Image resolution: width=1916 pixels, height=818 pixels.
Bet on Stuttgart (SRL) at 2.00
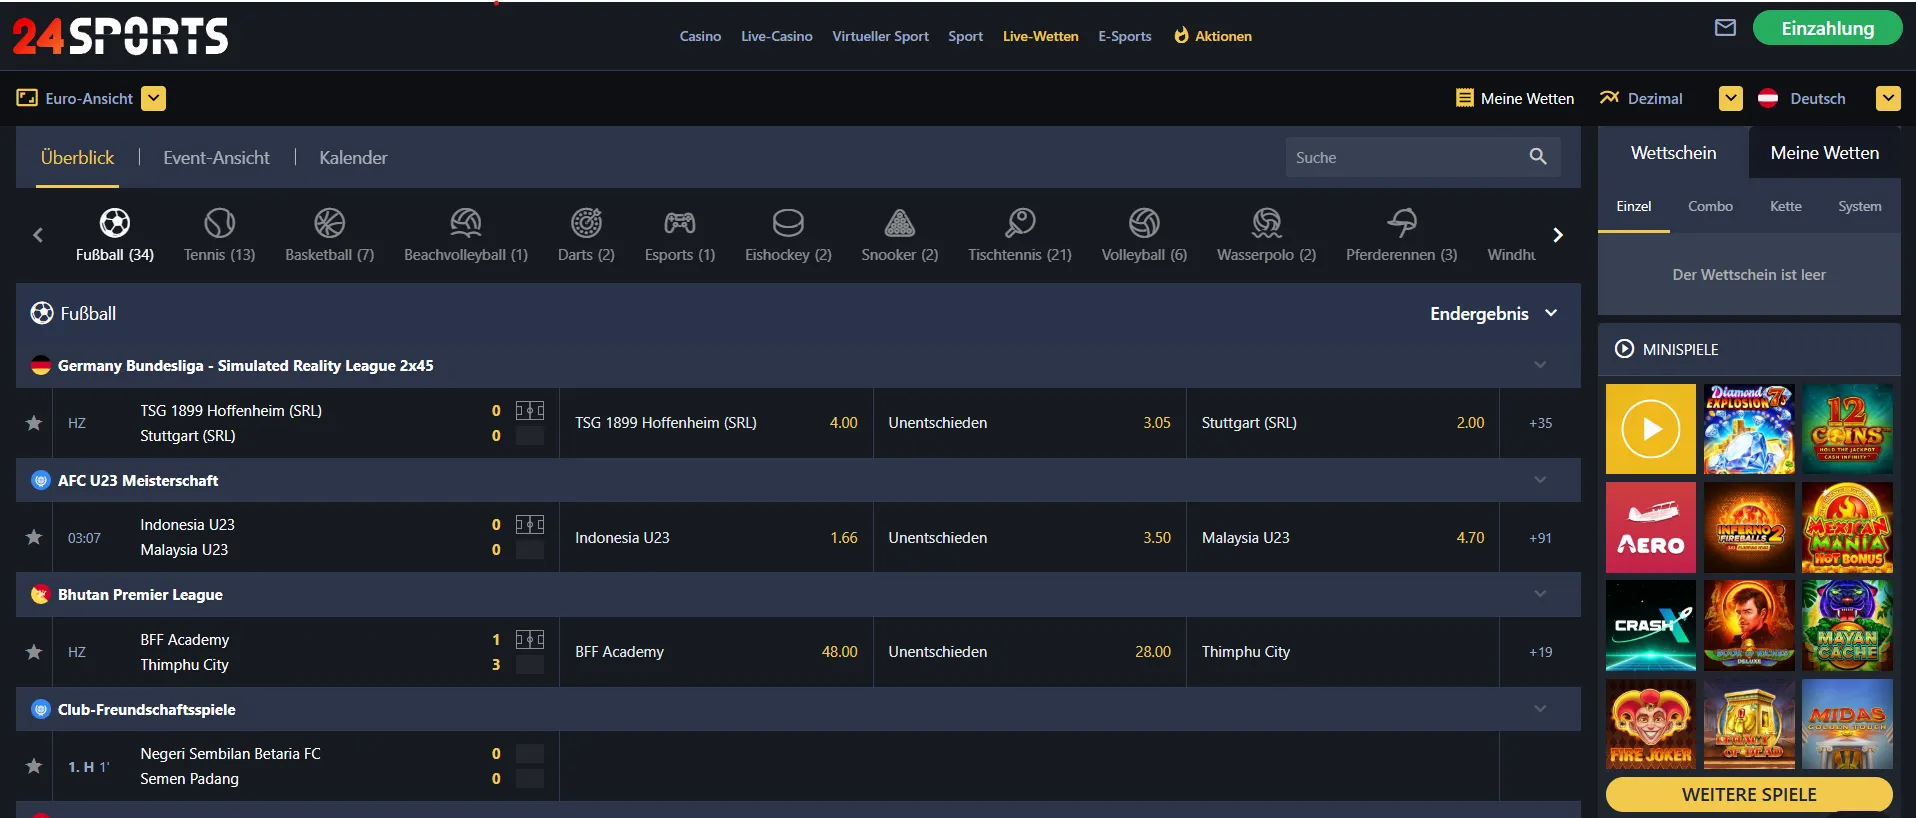(x=1343, y=423)
